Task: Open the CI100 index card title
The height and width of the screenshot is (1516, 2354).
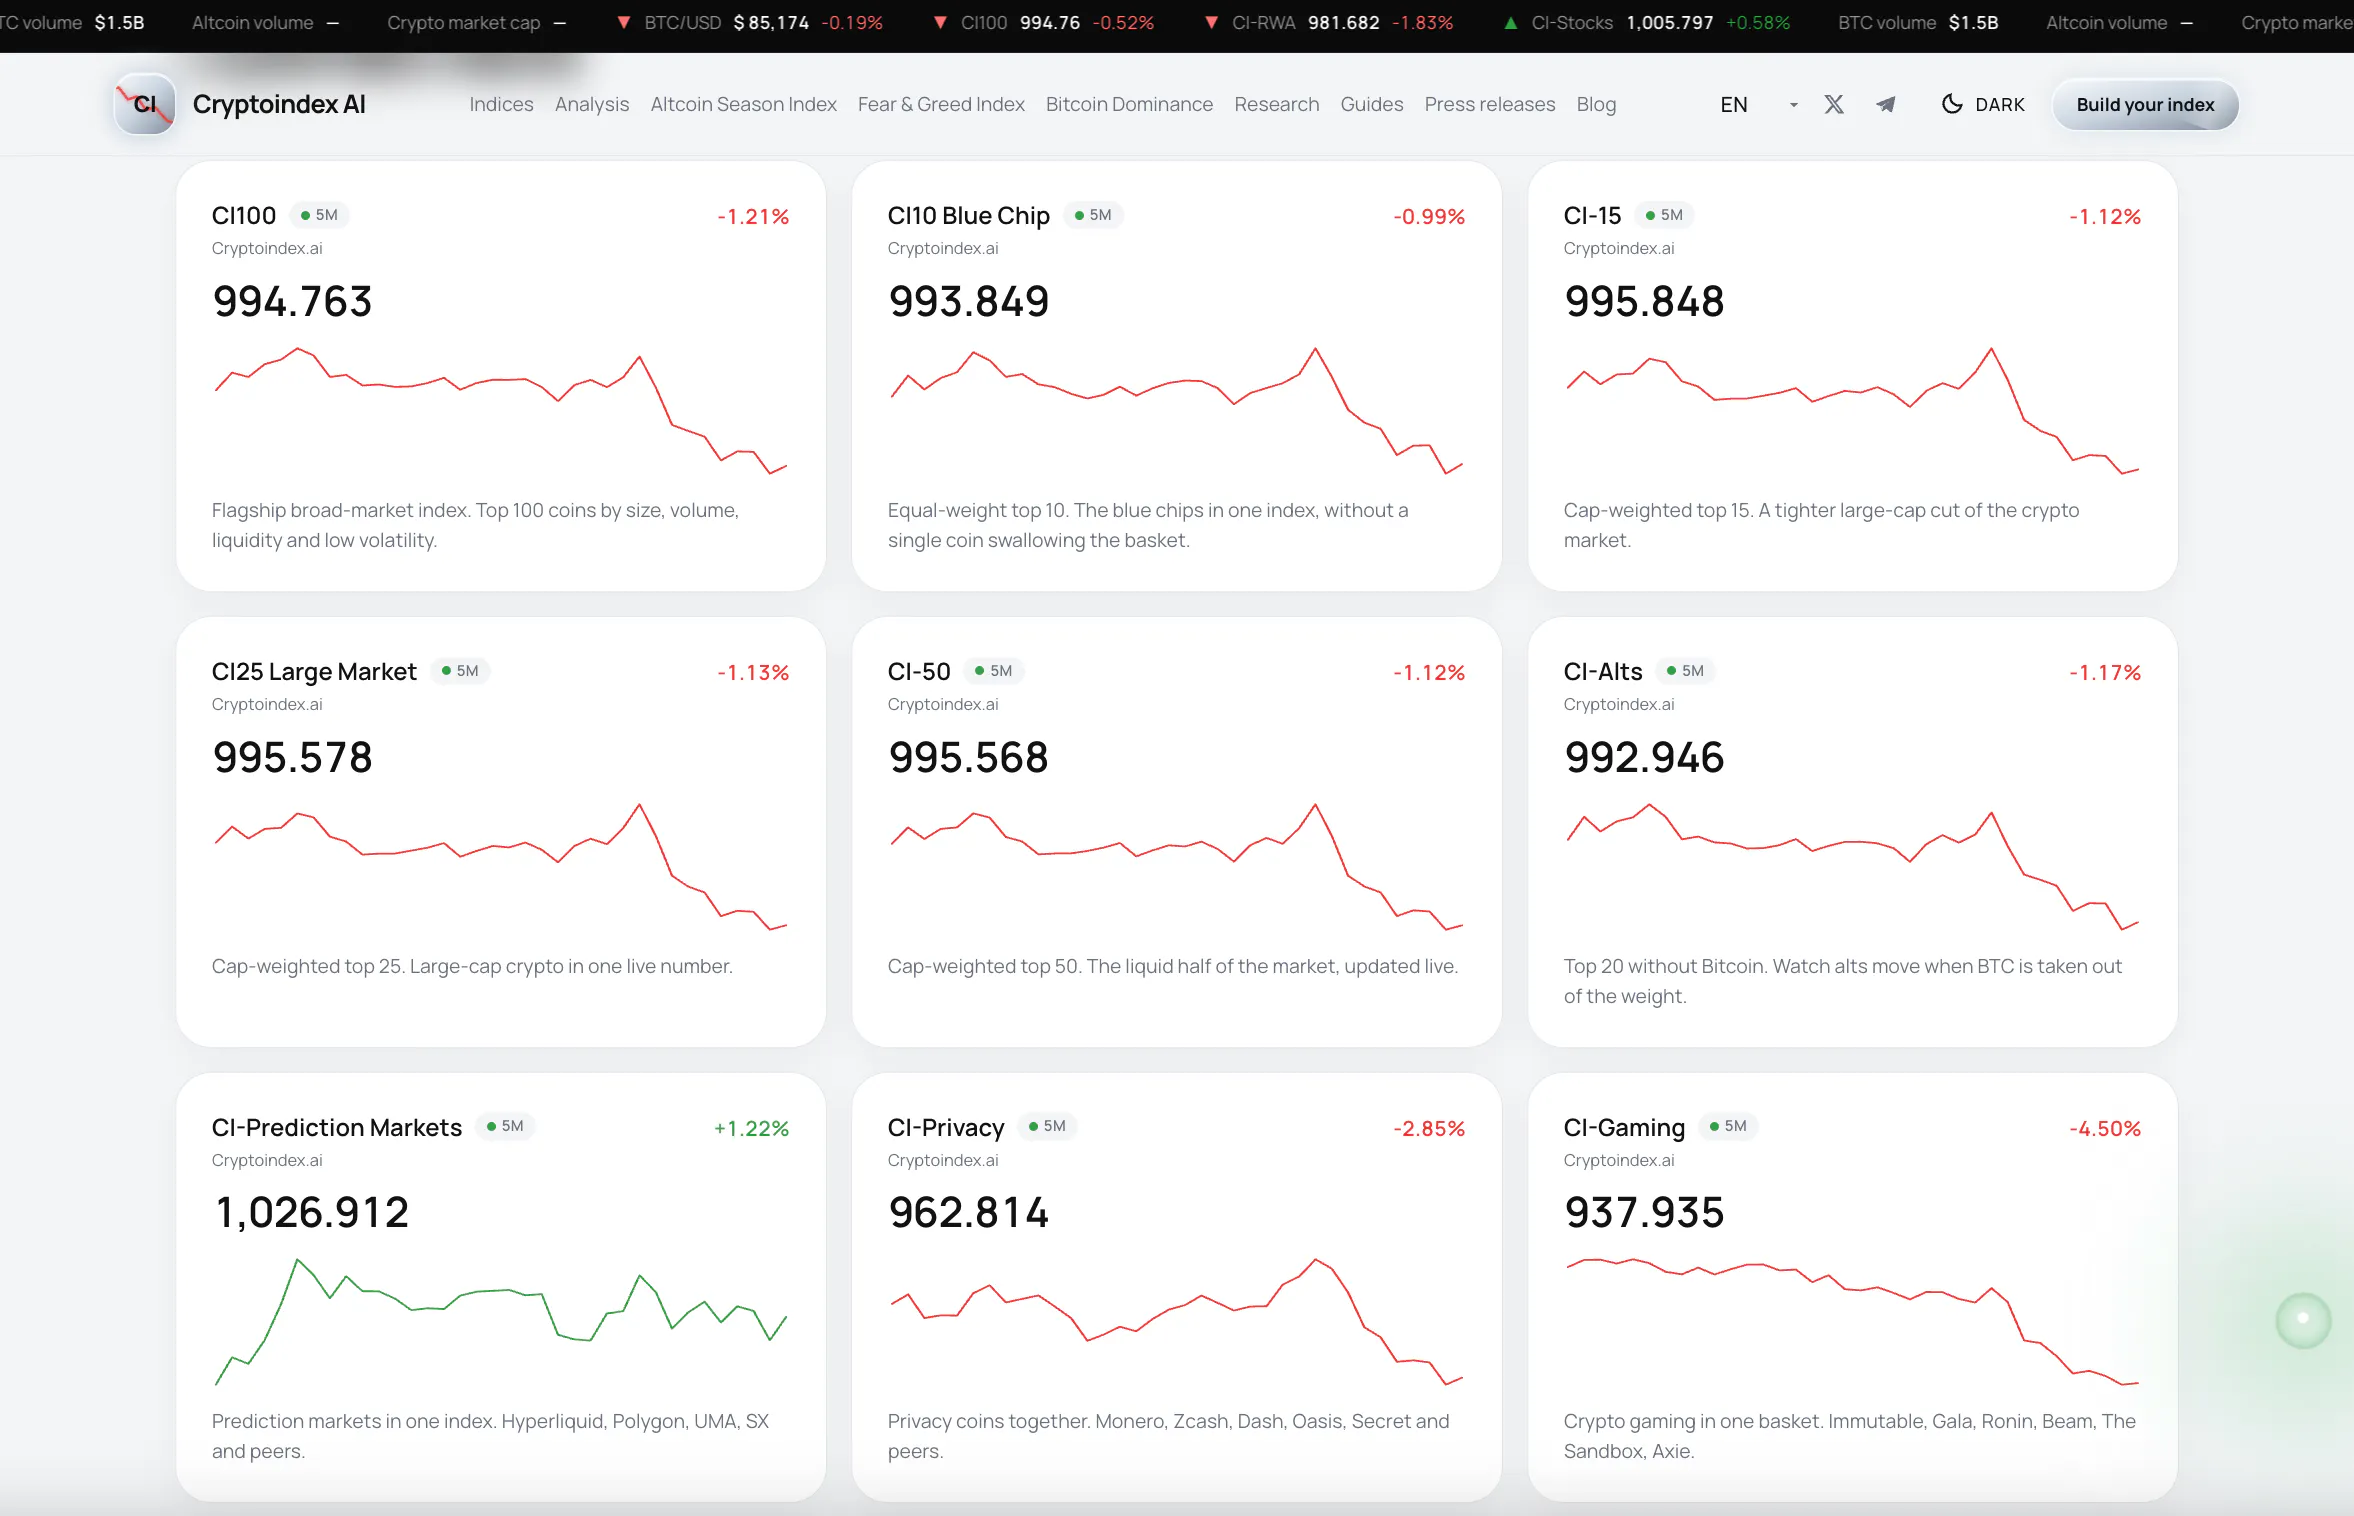Action: click(x=244, y=215)
